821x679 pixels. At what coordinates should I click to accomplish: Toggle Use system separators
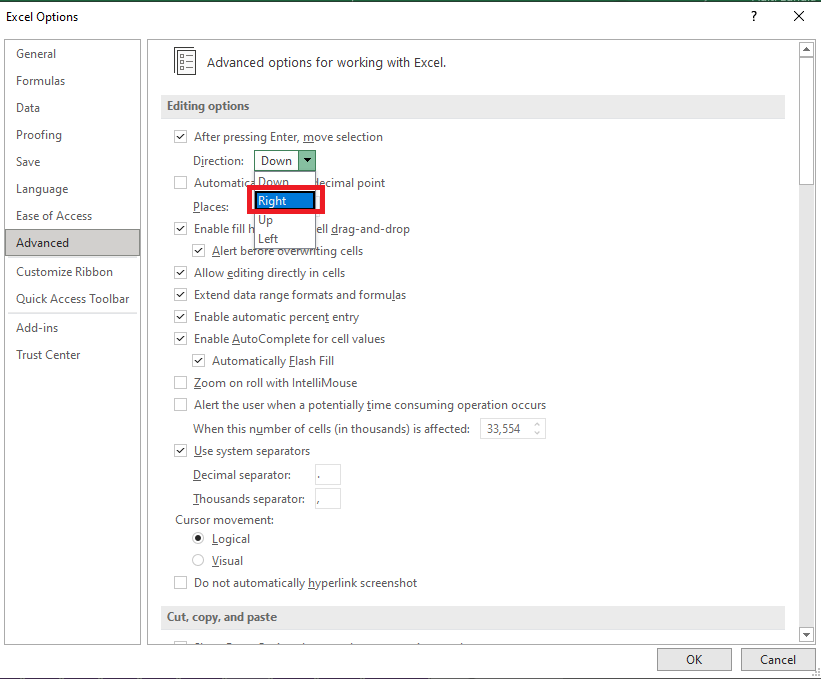pos(181,451)
